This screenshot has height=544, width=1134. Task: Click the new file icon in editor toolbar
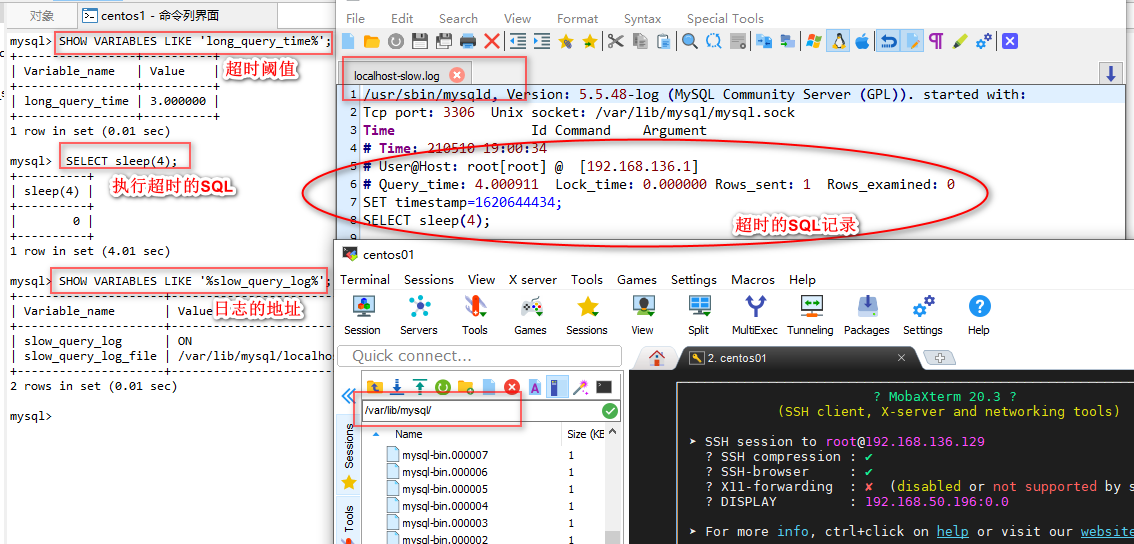(348, 41)
